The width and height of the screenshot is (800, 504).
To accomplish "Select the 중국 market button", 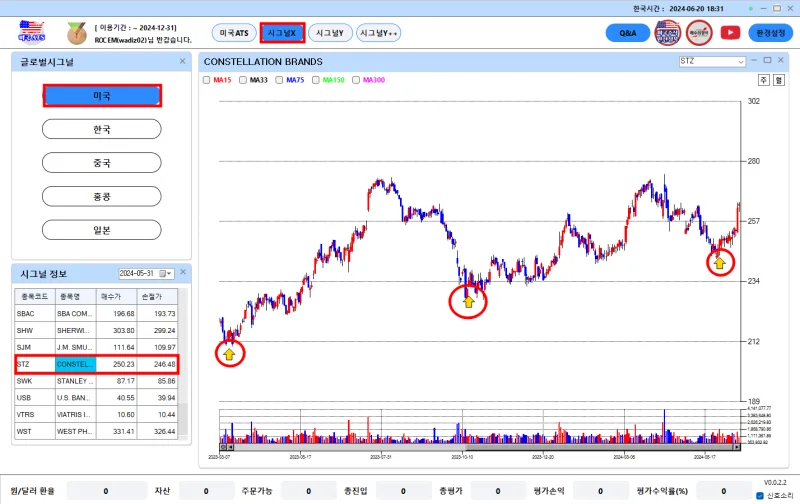I will point(102,163).
